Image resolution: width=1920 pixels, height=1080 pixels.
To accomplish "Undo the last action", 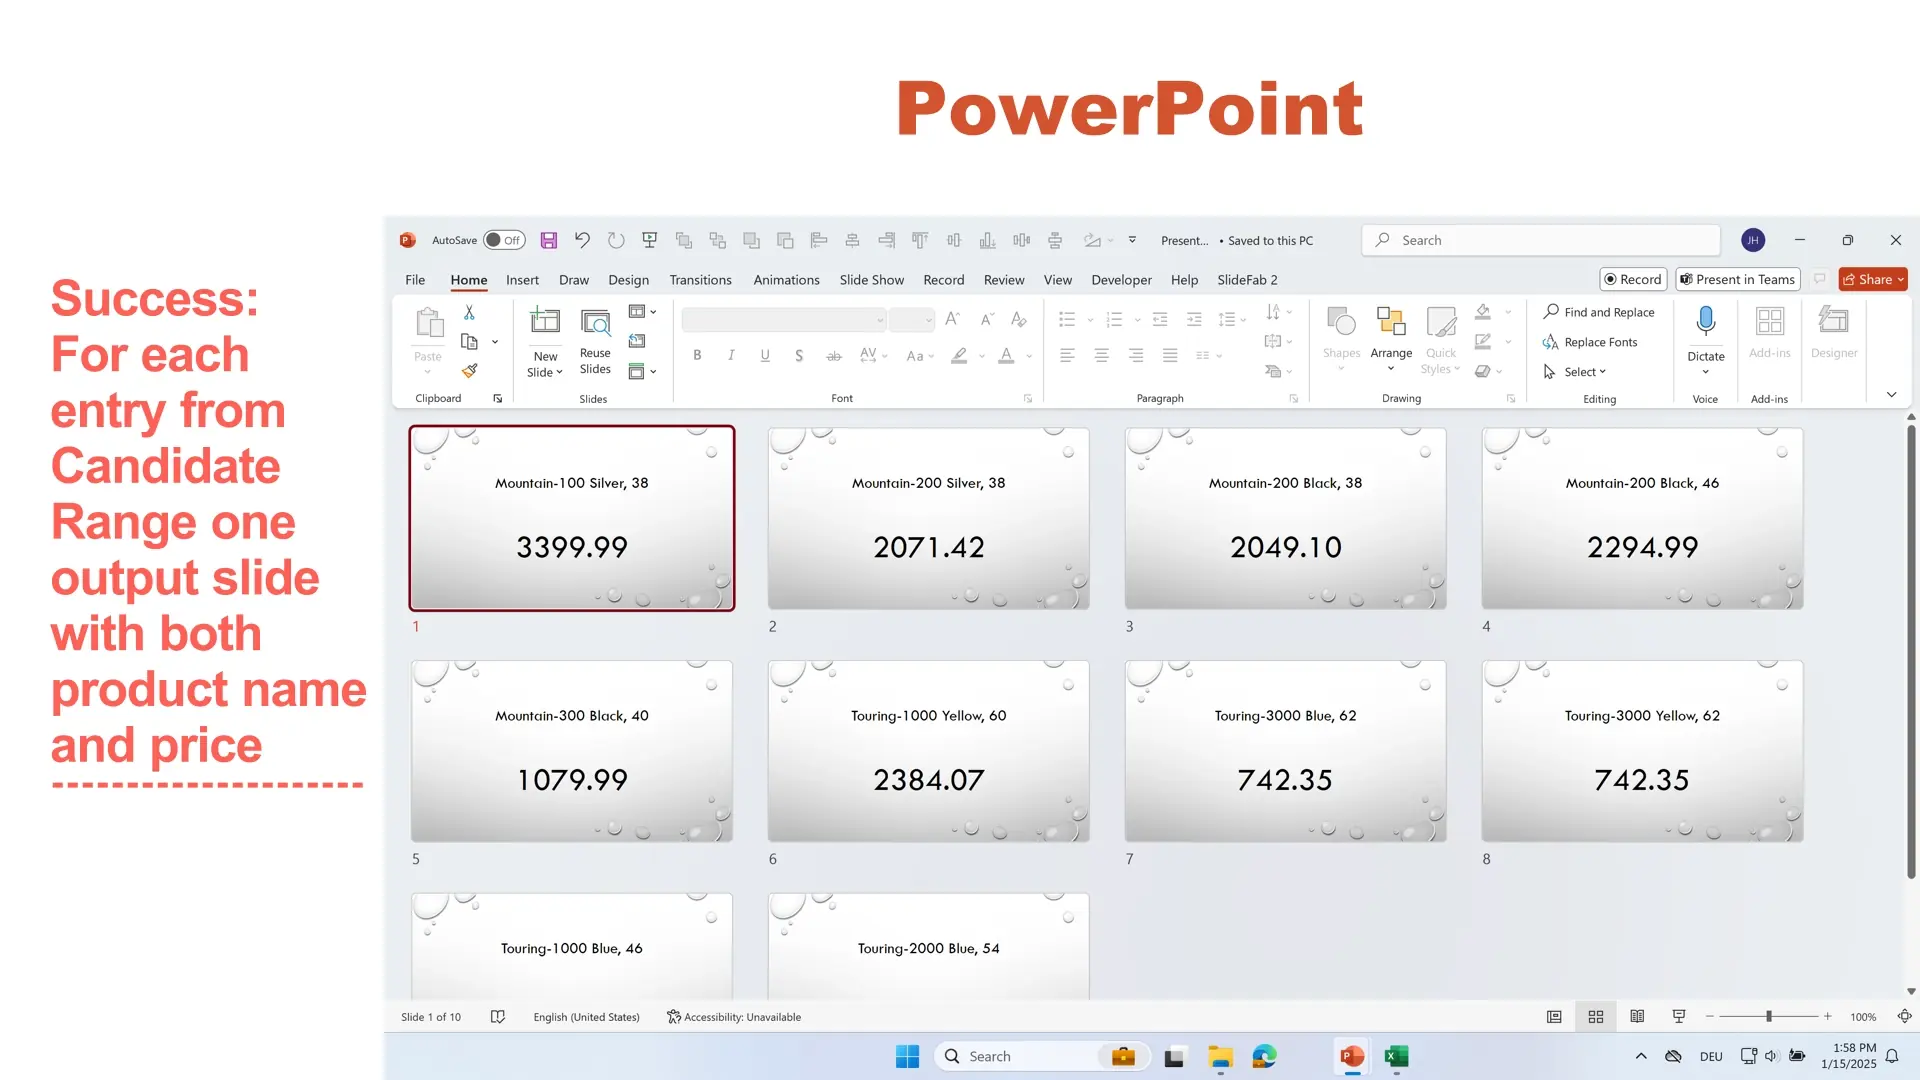I will [582, 240].
